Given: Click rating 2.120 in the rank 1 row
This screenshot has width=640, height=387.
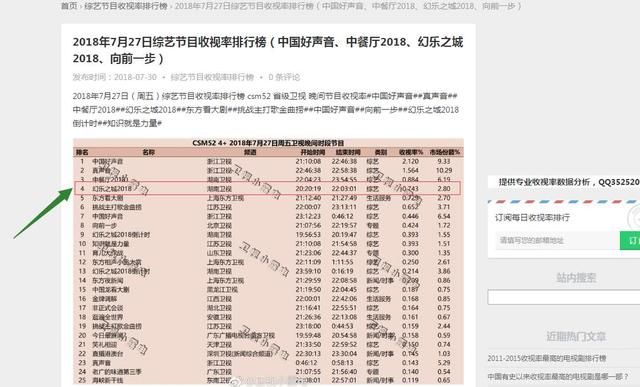Looking at the screenshot, I should point(410,161).
